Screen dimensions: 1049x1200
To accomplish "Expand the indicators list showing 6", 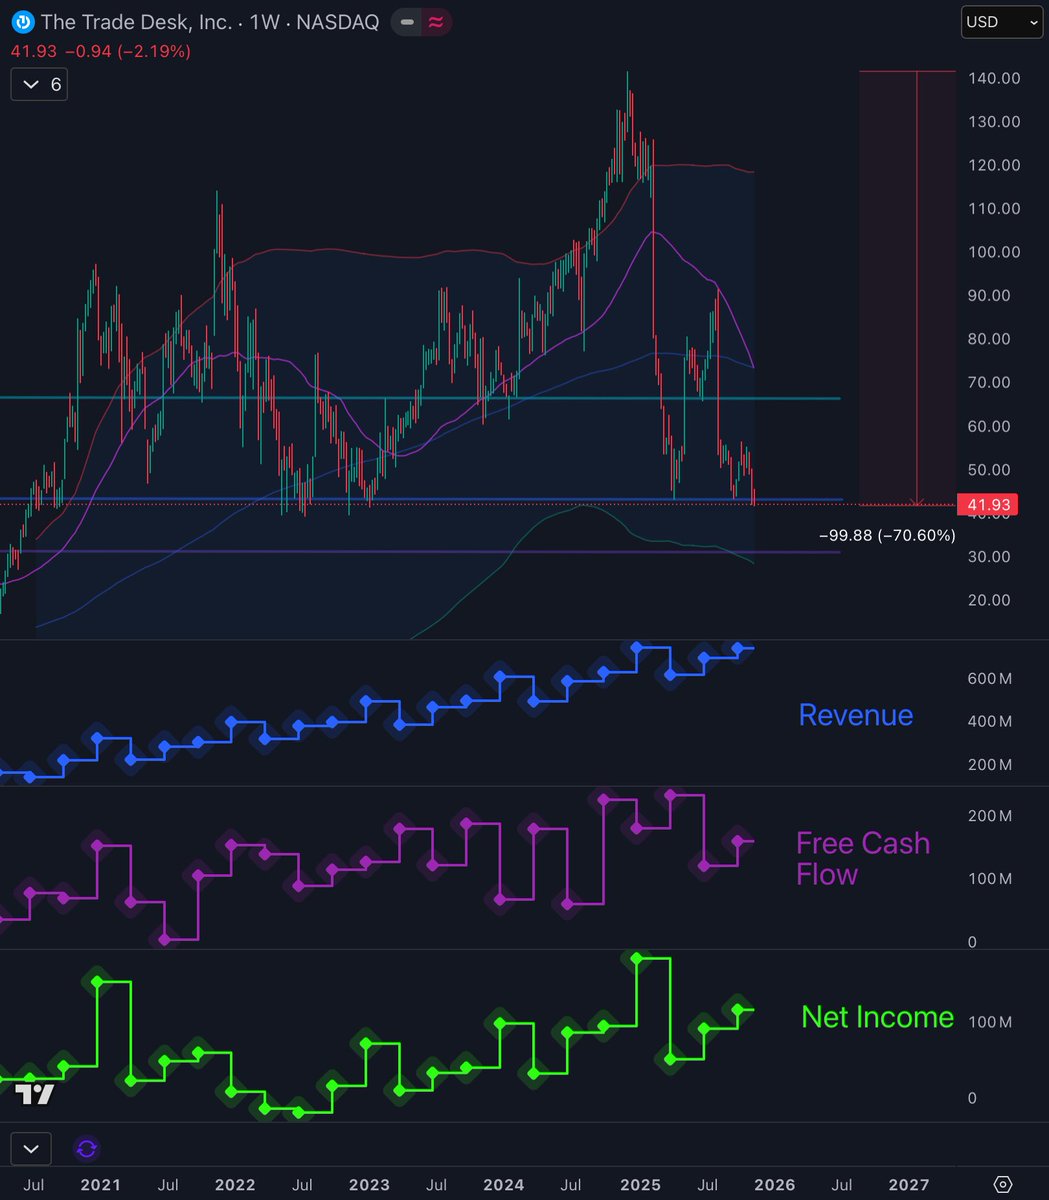I will tap(38, 85).
